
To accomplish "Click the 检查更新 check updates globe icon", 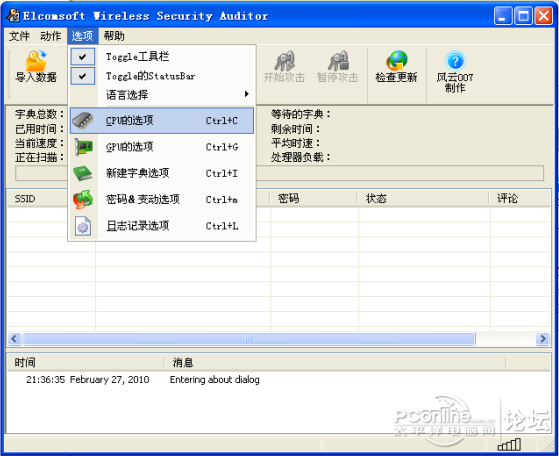I will tap(396, 60).
